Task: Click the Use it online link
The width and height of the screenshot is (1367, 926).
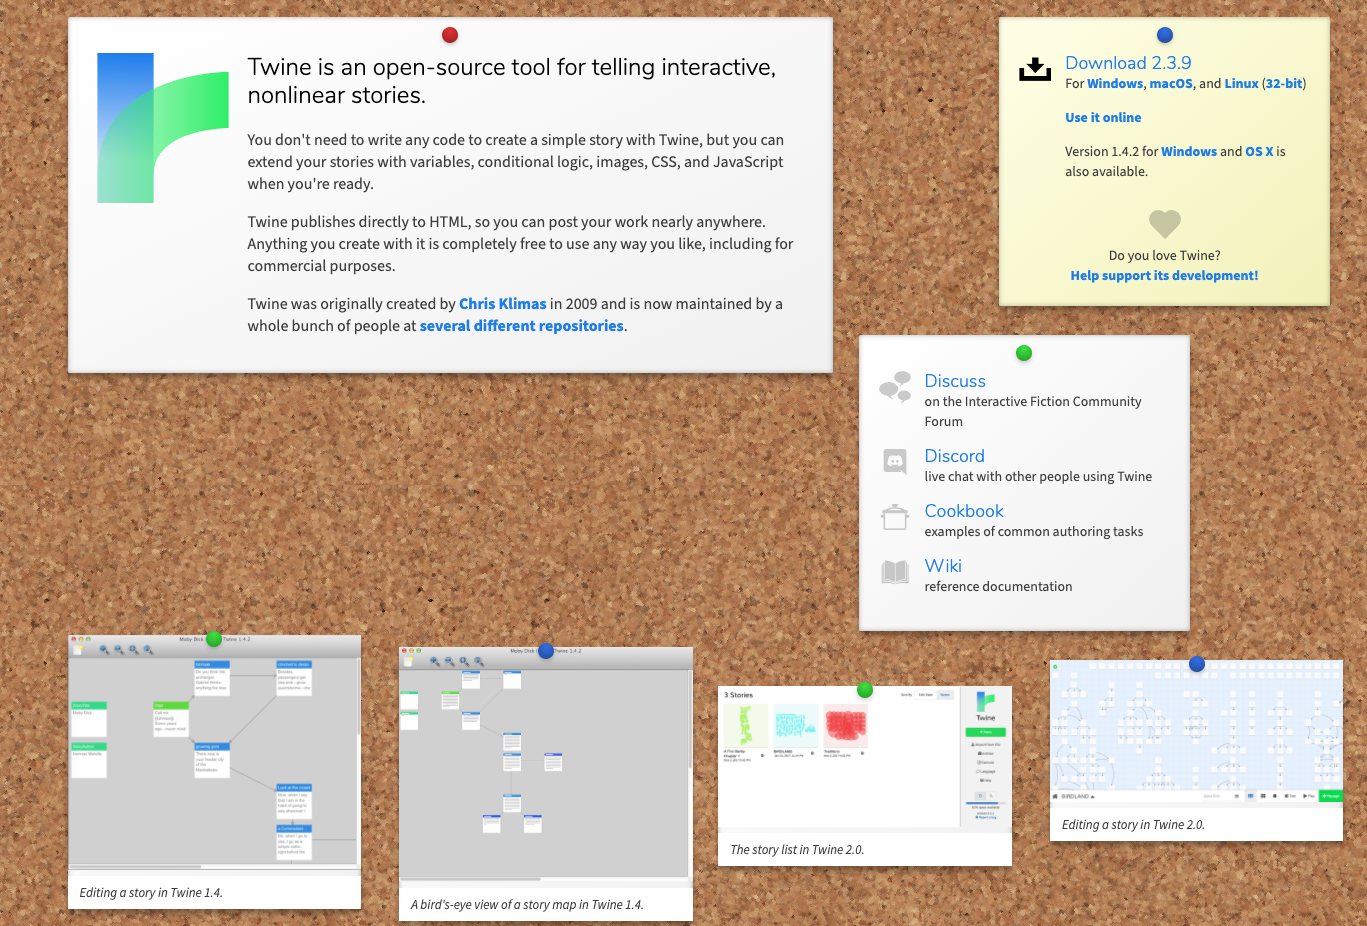Action: pyautogui.click(x=1103, y=118)
